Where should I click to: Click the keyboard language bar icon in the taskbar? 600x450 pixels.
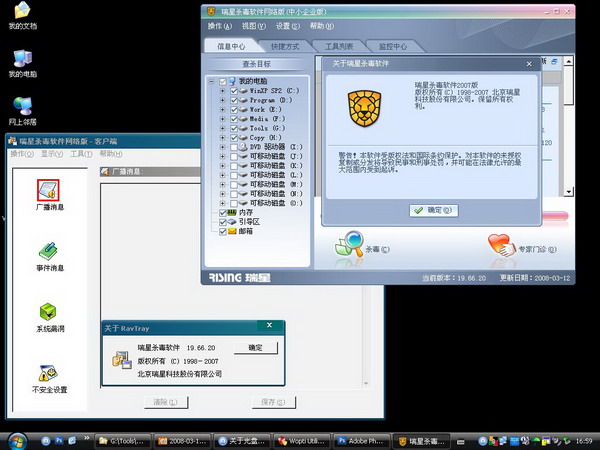(x=461, y=442)
